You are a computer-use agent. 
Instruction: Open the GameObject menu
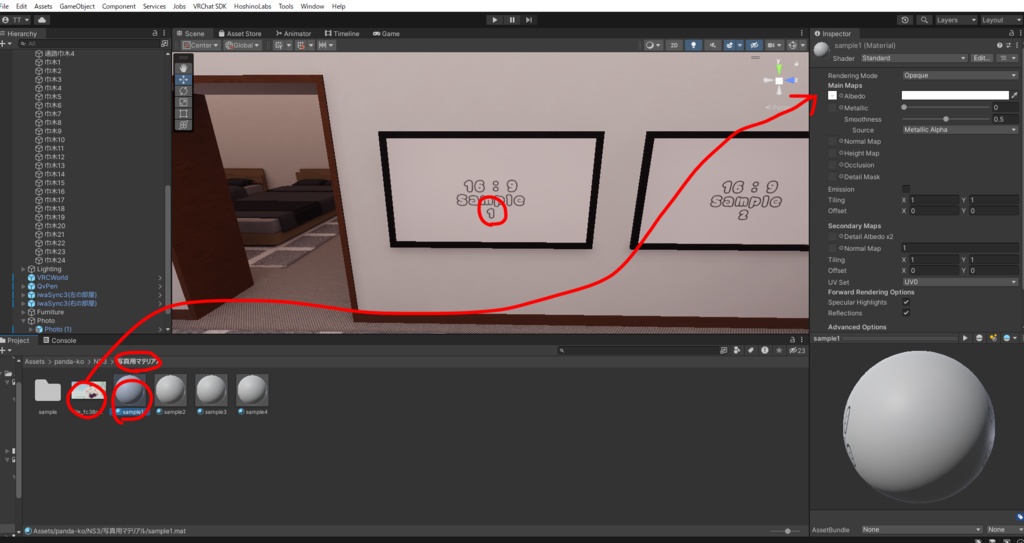(x=77, y=6)
